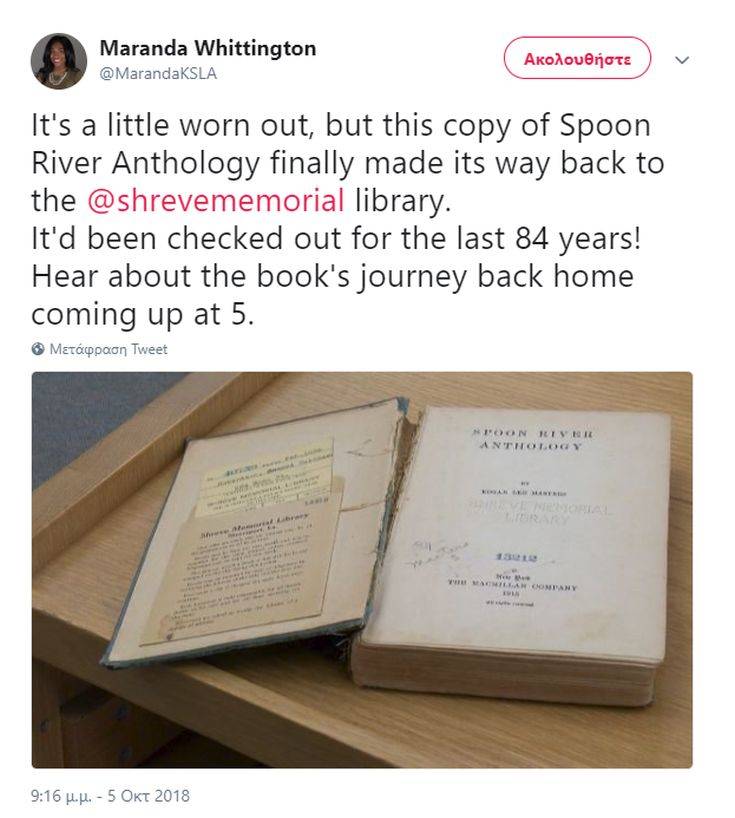Click the Μετάφραση Tweet translation link
The width and height of the screenshot is (735, 818).
pos(109,349)
